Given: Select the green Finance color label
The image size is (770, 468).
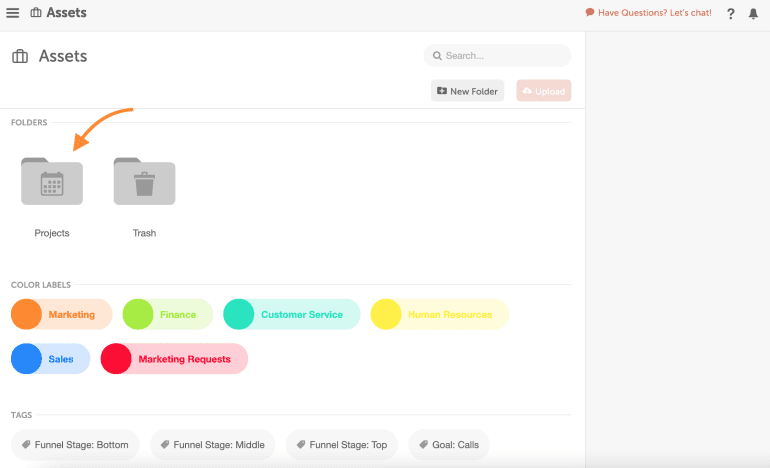Looking at the screenshot, I should click(x=167, y=314).
